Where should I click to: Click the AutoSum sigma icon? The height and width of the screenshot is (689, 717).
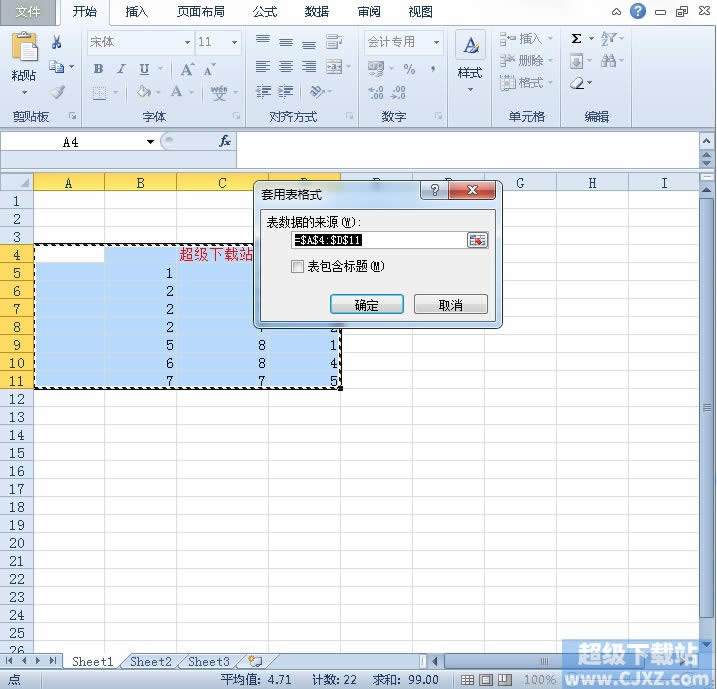pos(576,39)
